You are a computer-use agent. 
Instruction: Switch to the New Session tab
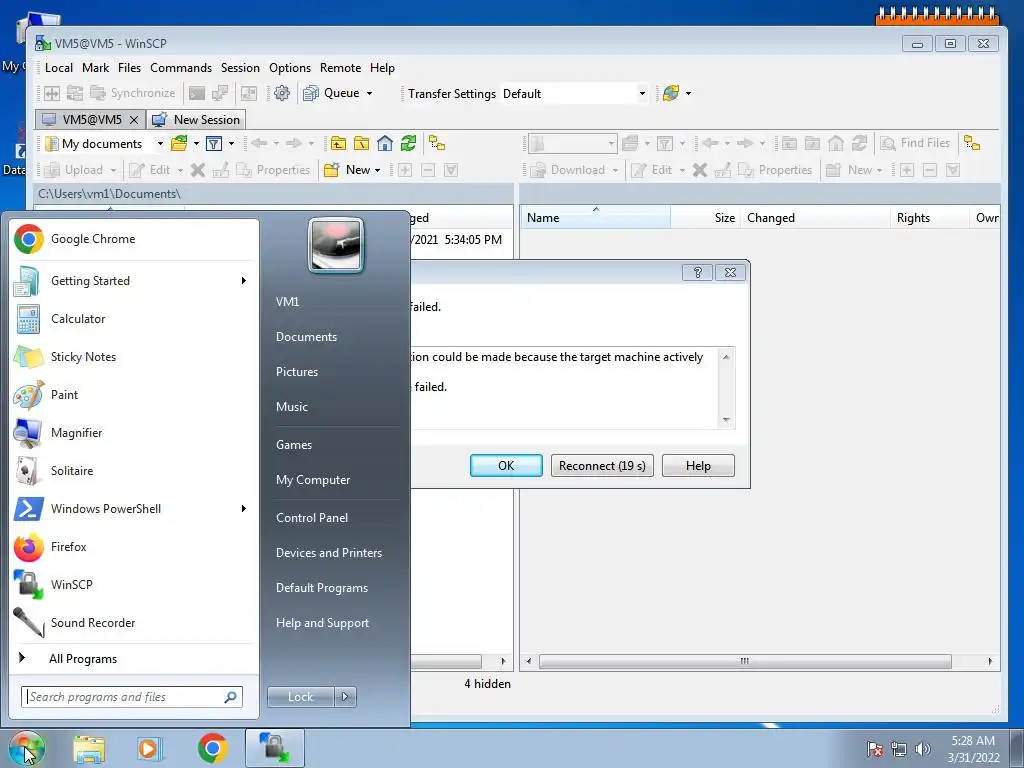point(197,120)
